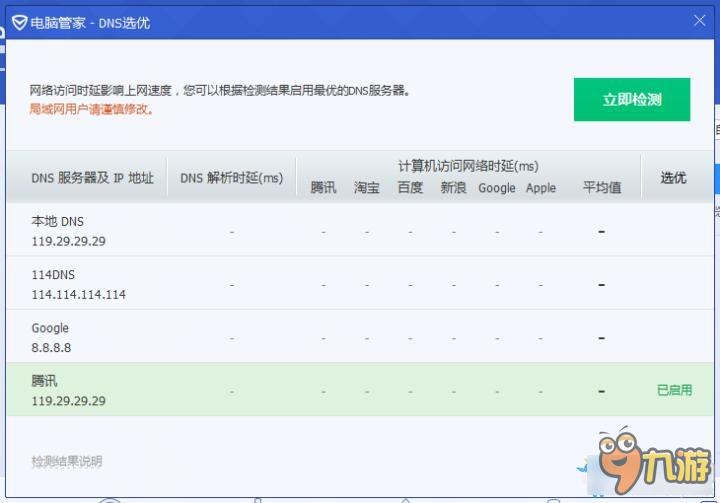The height and width of the screenshot is (503, 720).
Task: Select the 114DNS server name
Action: click(x=53, y=275)
